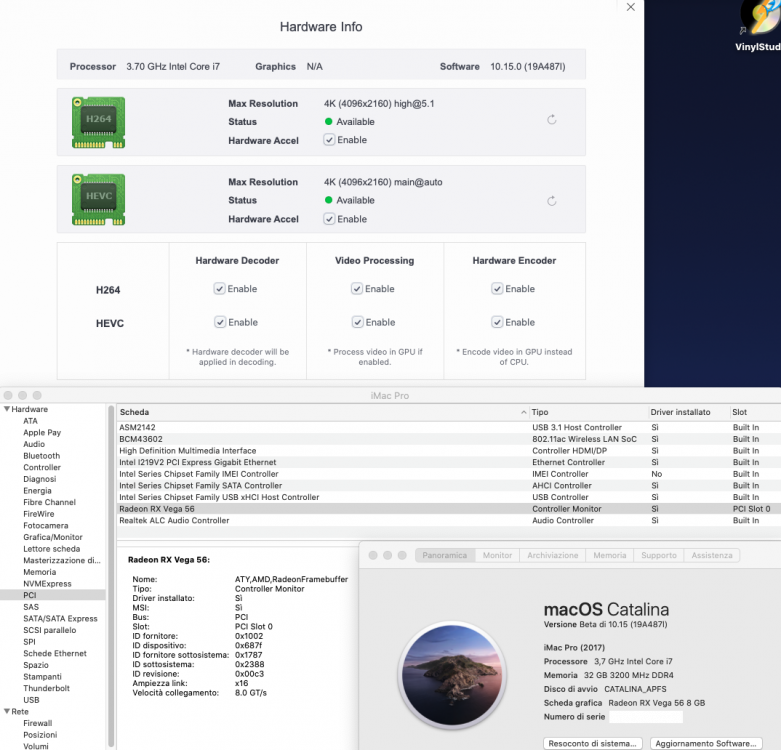This screenshot has height=750, width=781.
Task: Collapse the Hardware tree section
Action: click(7, 409)
